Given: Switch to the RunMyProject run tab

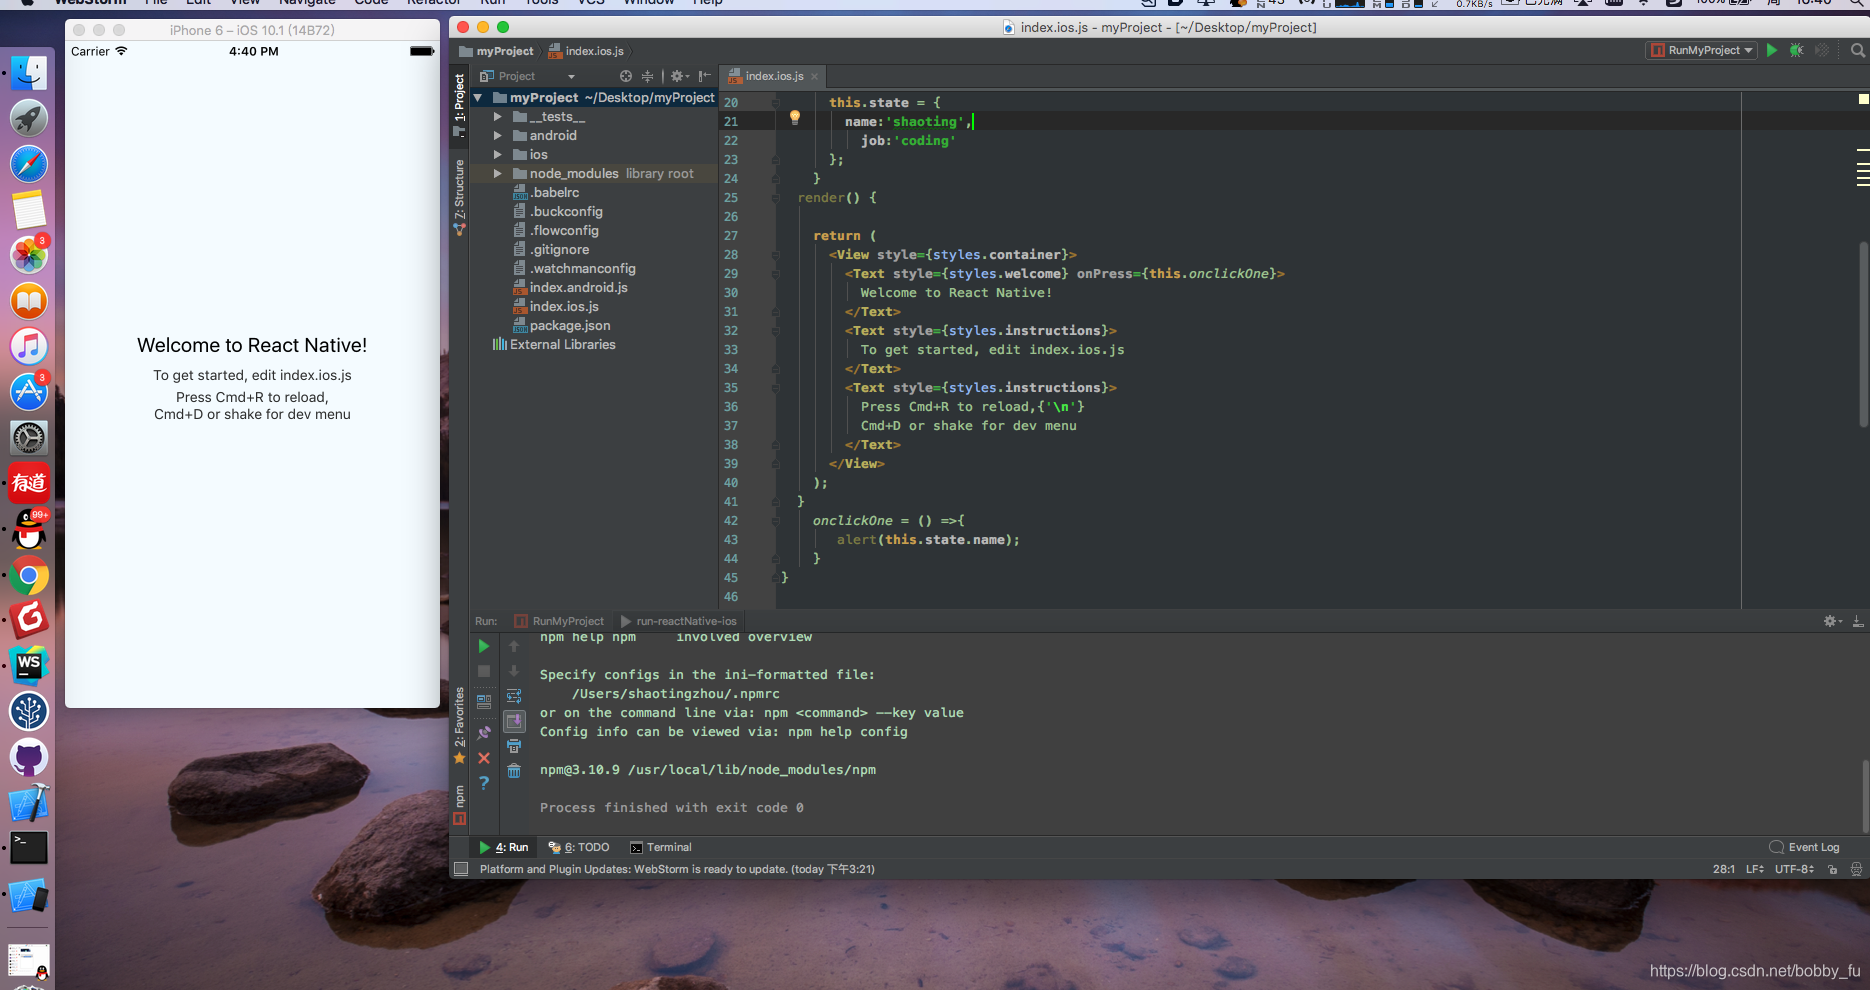Looking at the screenshot, I should point(559,621).
